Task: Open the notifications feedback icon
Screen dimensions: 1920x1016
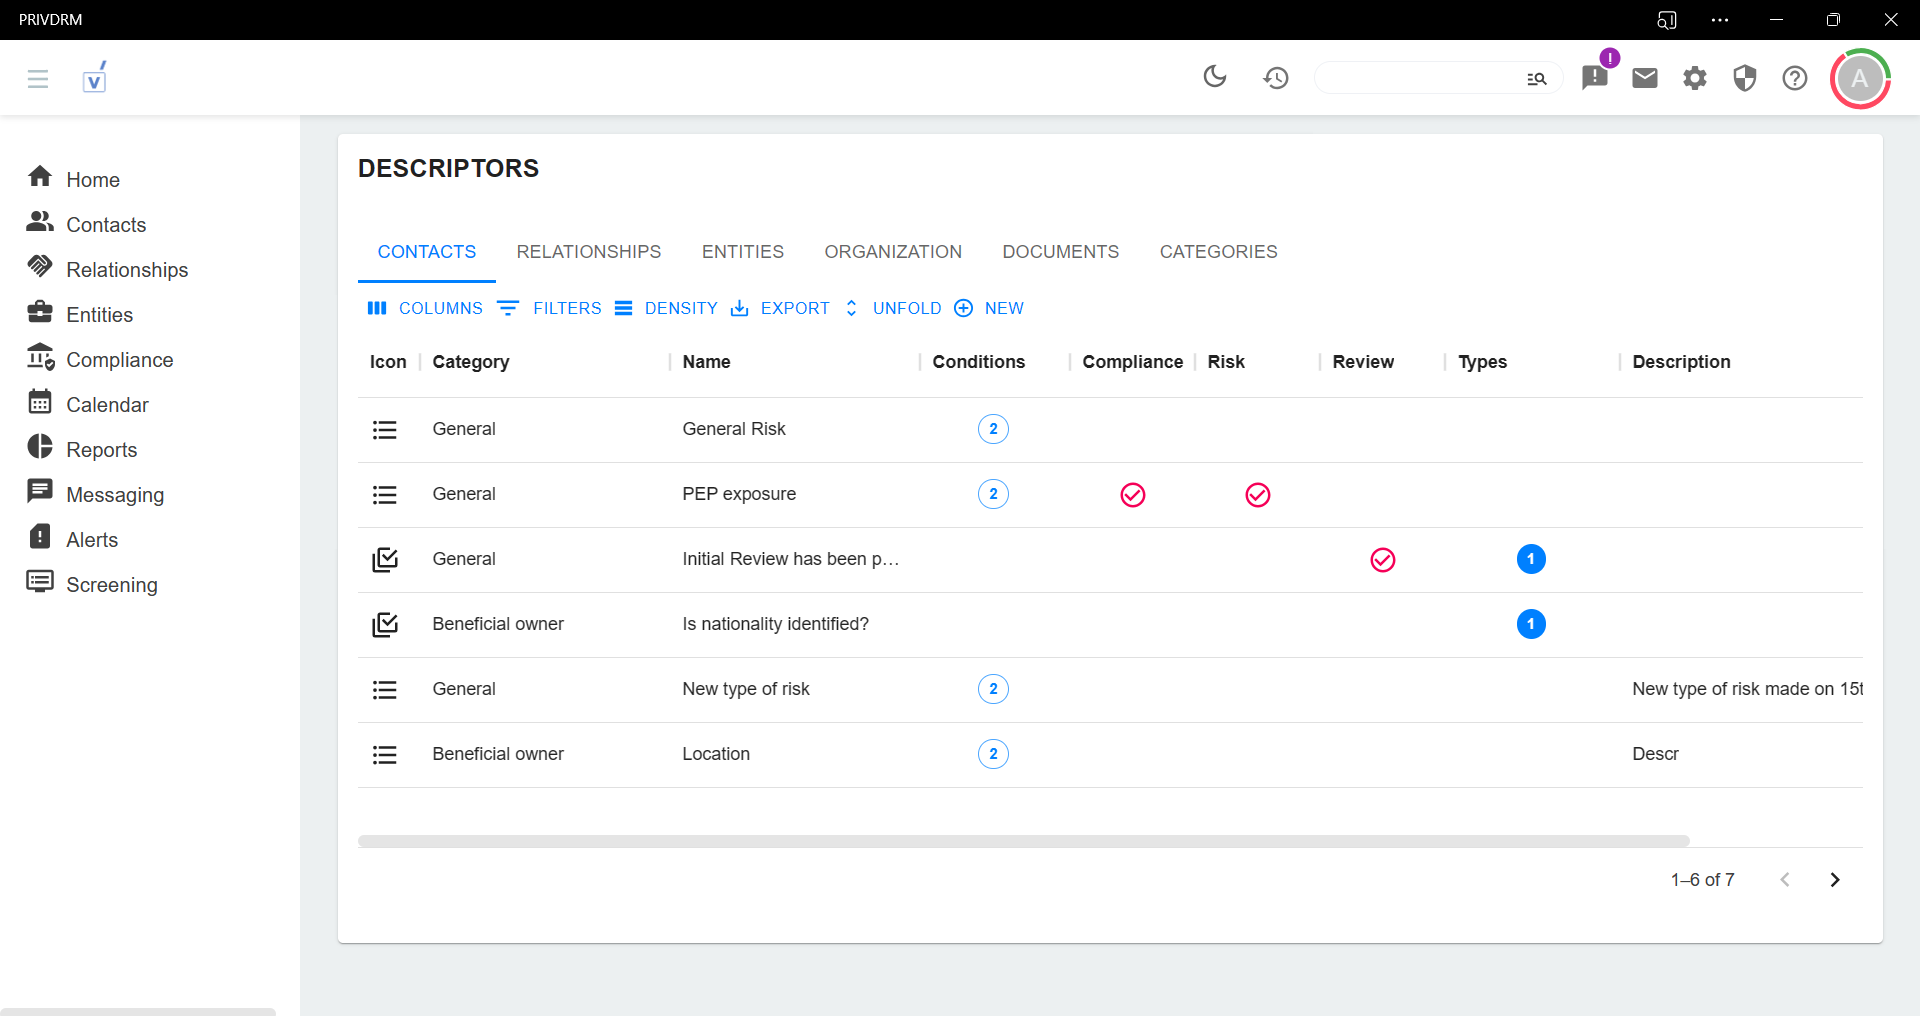Action: [1595, 77]
